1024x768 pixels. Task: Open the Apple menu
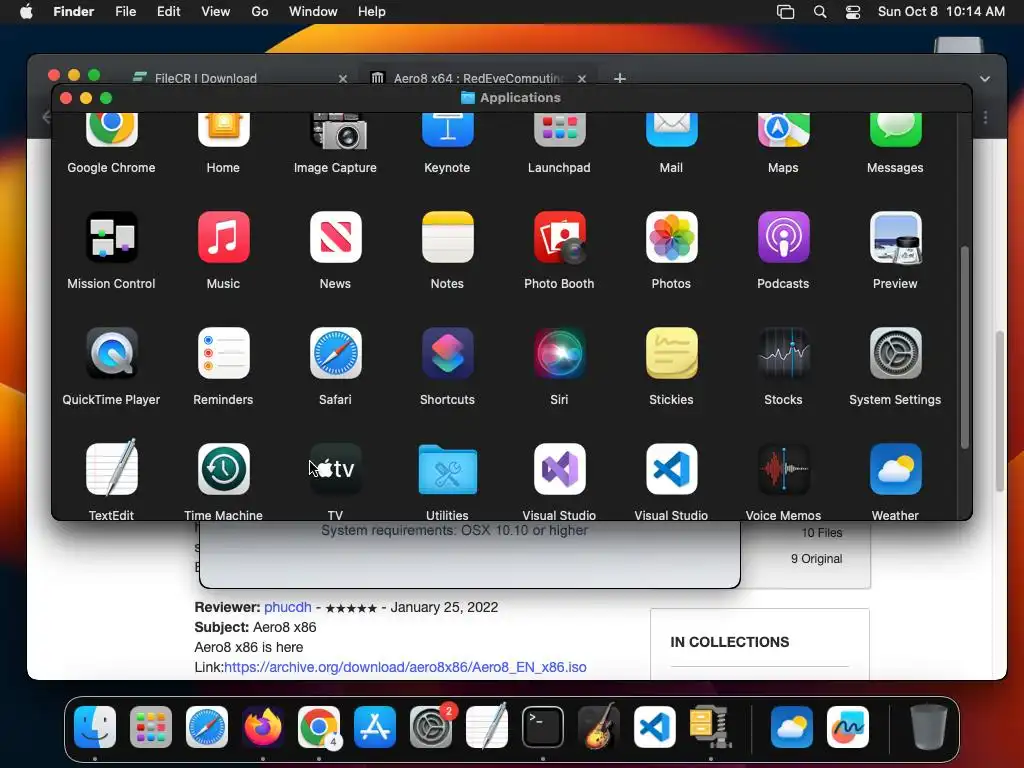coord(26,11)
